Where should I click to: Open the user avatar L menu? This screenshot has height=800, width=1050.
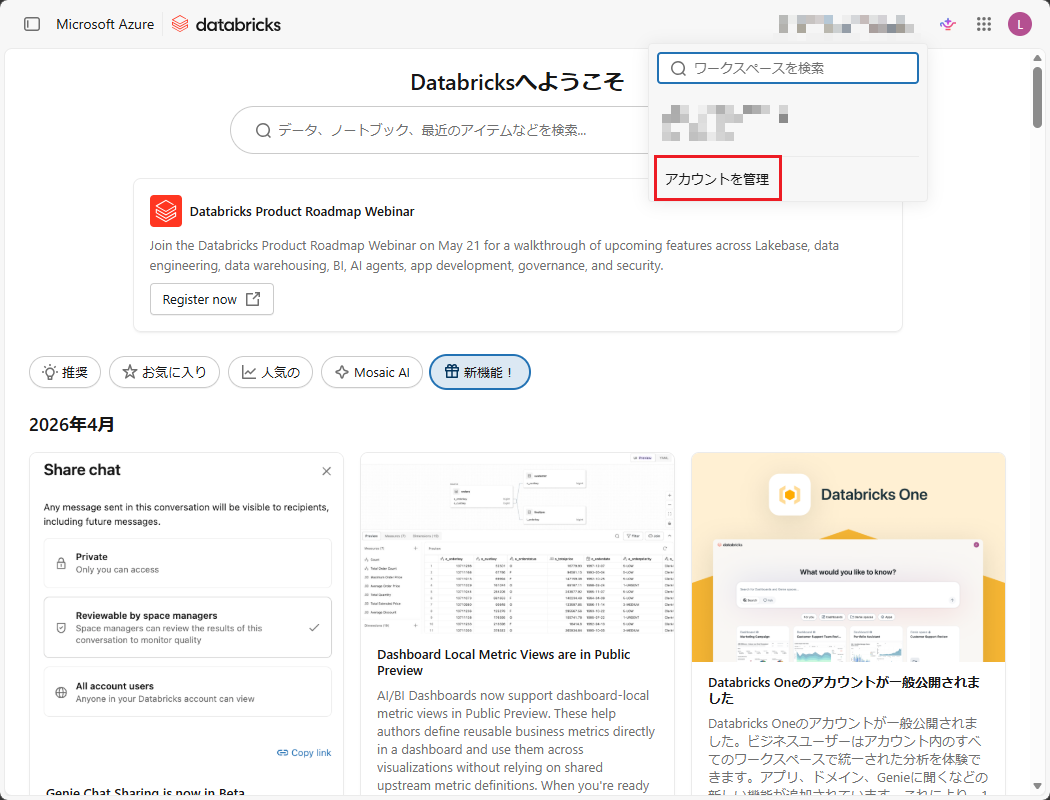pyautogui.click(x=1019, y=24)
